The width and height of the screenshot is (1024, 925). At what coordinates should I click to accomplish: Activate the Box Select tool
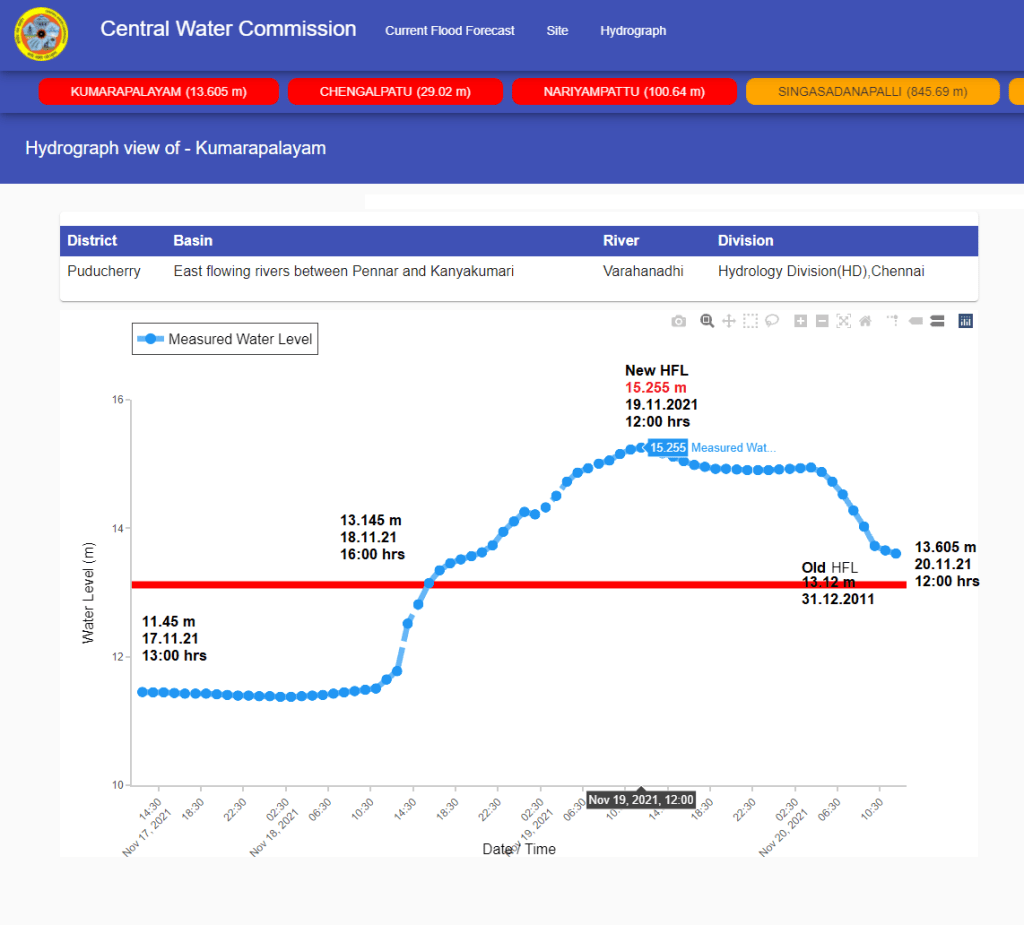750,321
